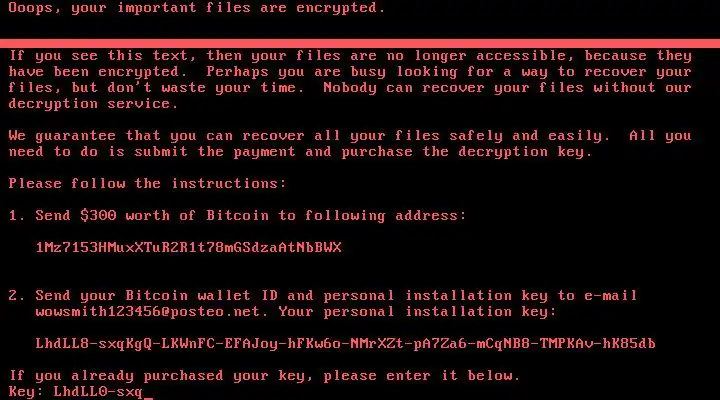Click the 'Key:' label at bottom
The width and height of the screenshot is (720, 400).
click(26, 392)
